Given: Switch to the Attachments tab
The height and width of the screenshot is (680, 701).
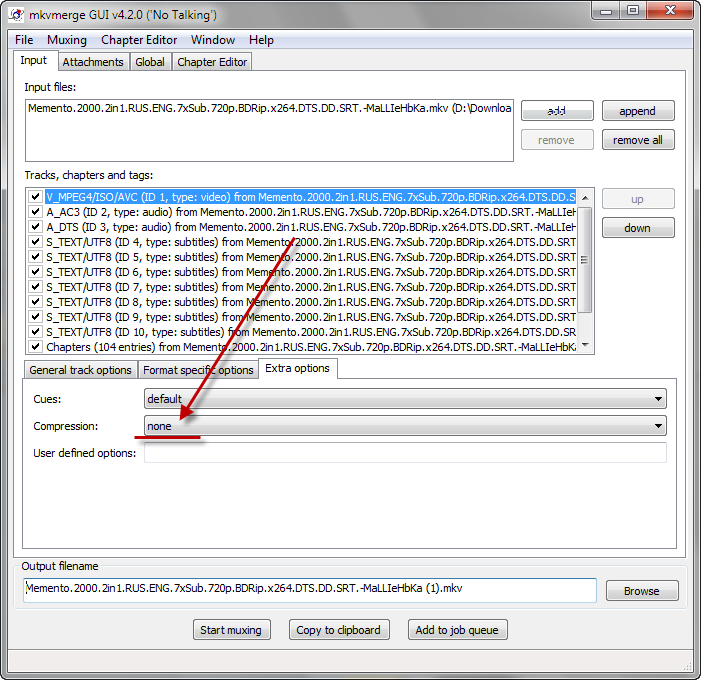Looking at the screenshot, I should 93,62.
